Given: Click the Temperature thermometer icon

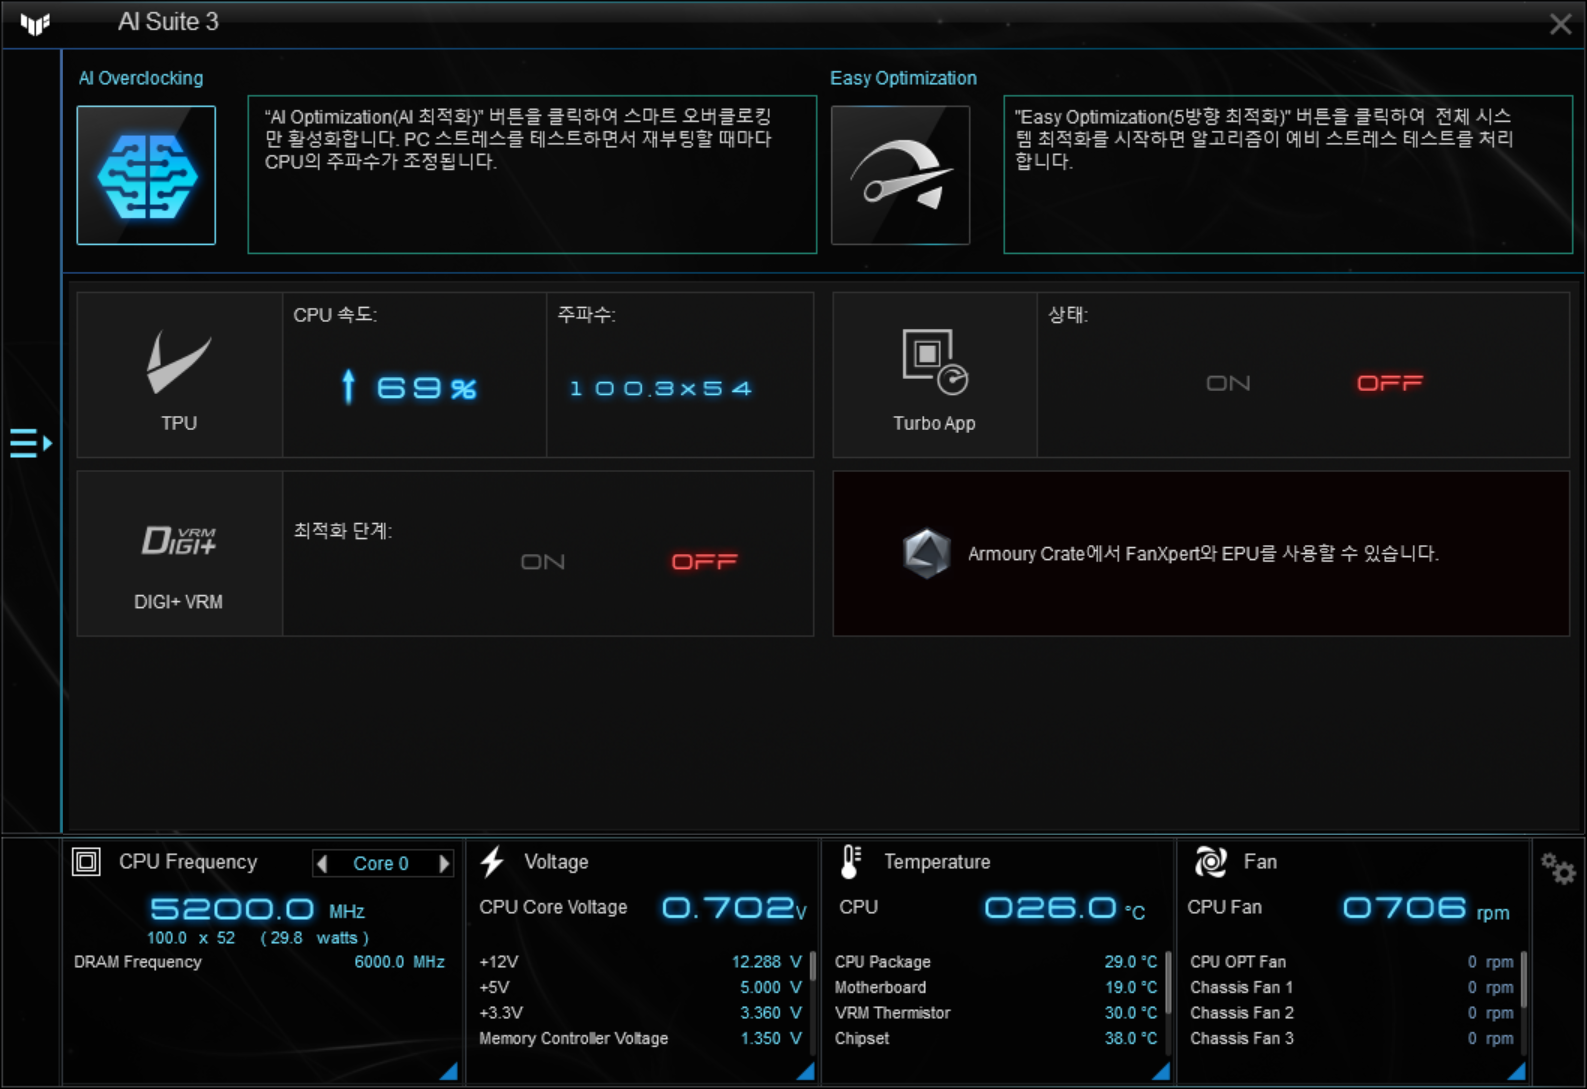Looking at the screenshot, I should pyautogui.click(x=851, y=862).
